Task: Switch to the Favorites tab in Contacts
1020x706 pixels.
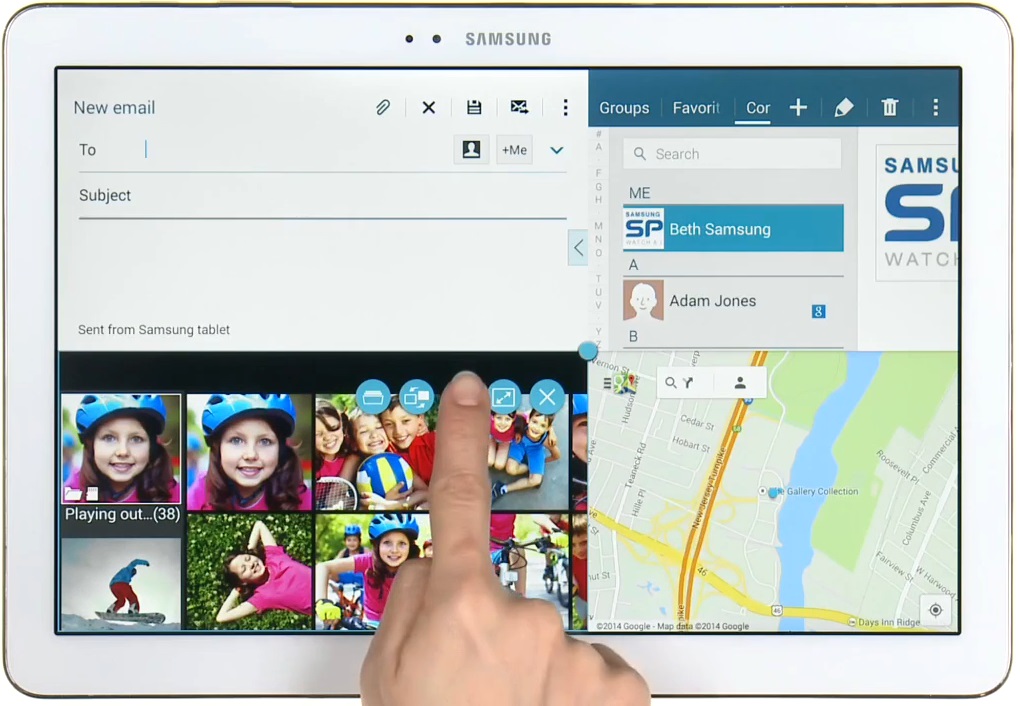Action: (696, 108)
